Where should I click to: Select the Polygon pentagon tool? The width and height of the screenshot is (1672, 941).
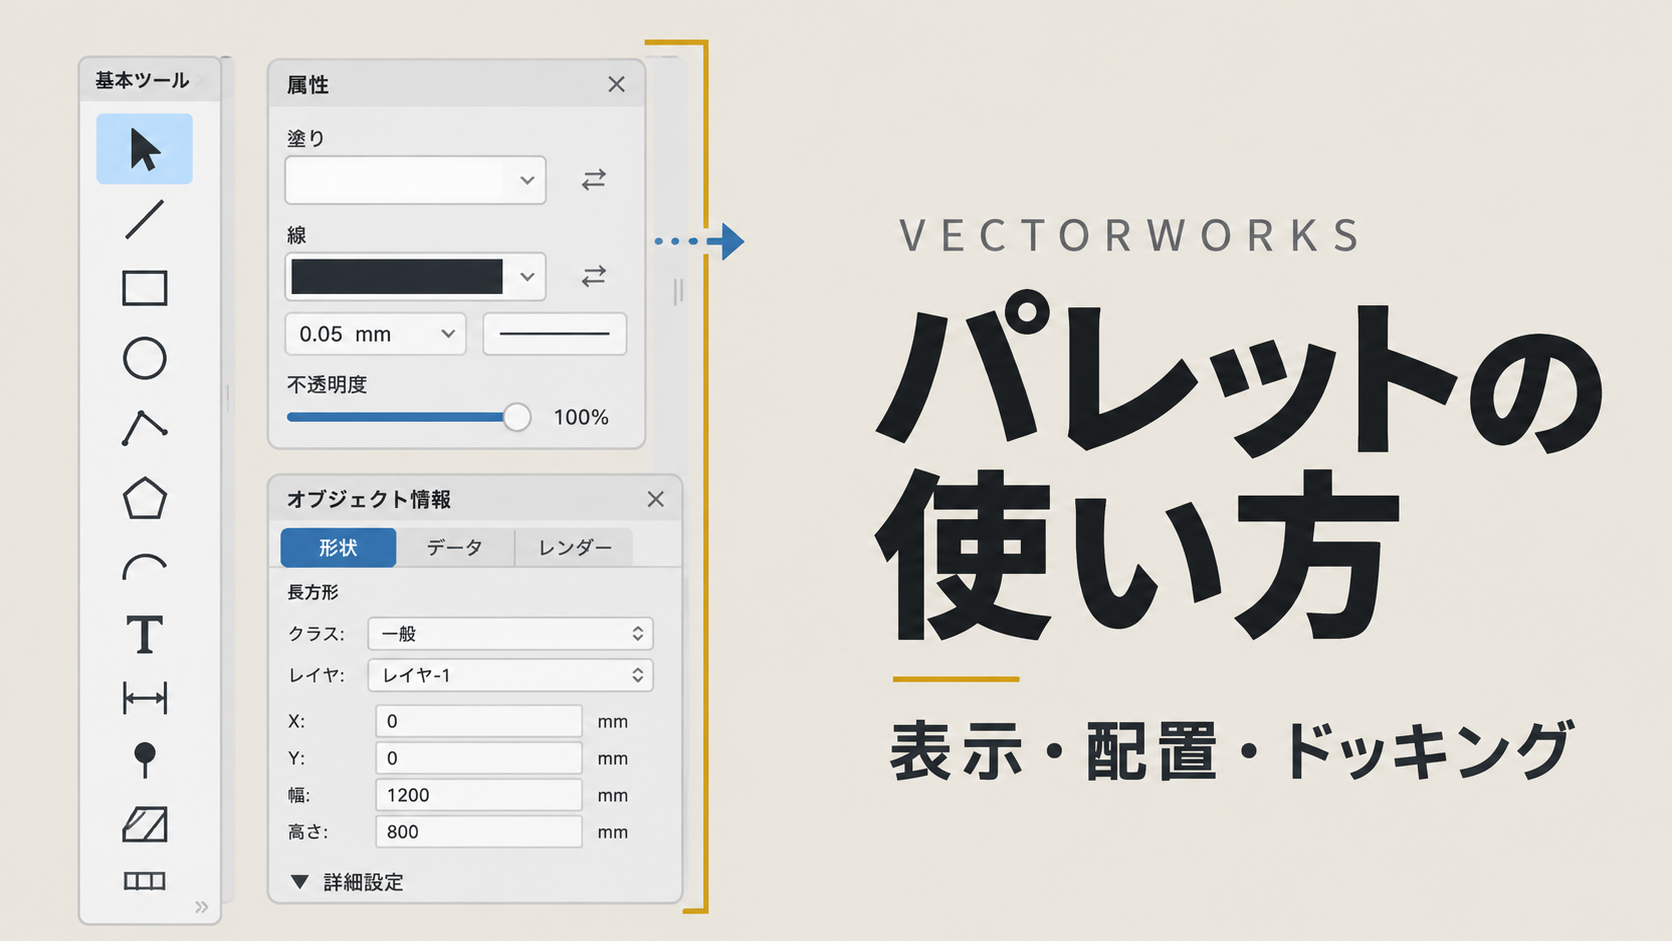(x=144, y=498)
